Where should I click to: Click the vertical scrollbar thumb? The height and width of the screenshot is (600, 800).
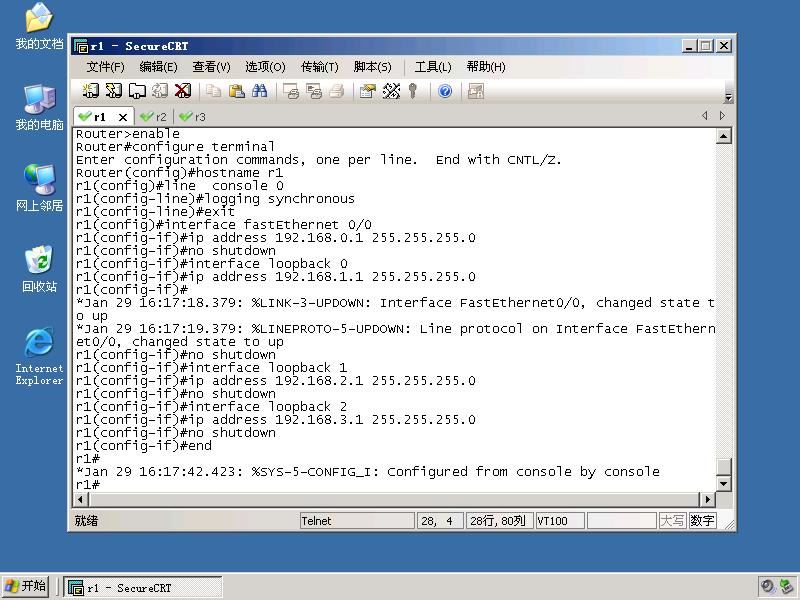(x=723, y=467)
